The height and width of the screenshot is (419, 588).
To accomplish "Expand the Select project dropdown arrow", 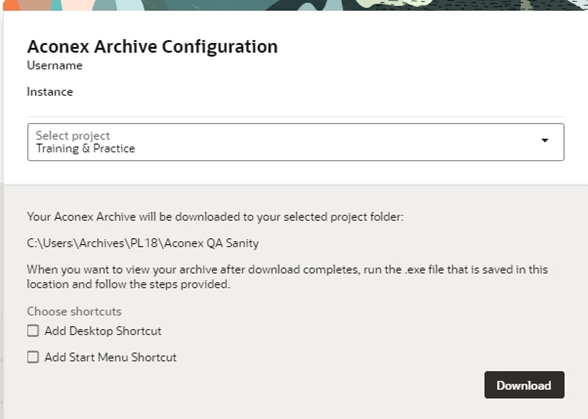I will pyautogui.click(x=544, y=141).
